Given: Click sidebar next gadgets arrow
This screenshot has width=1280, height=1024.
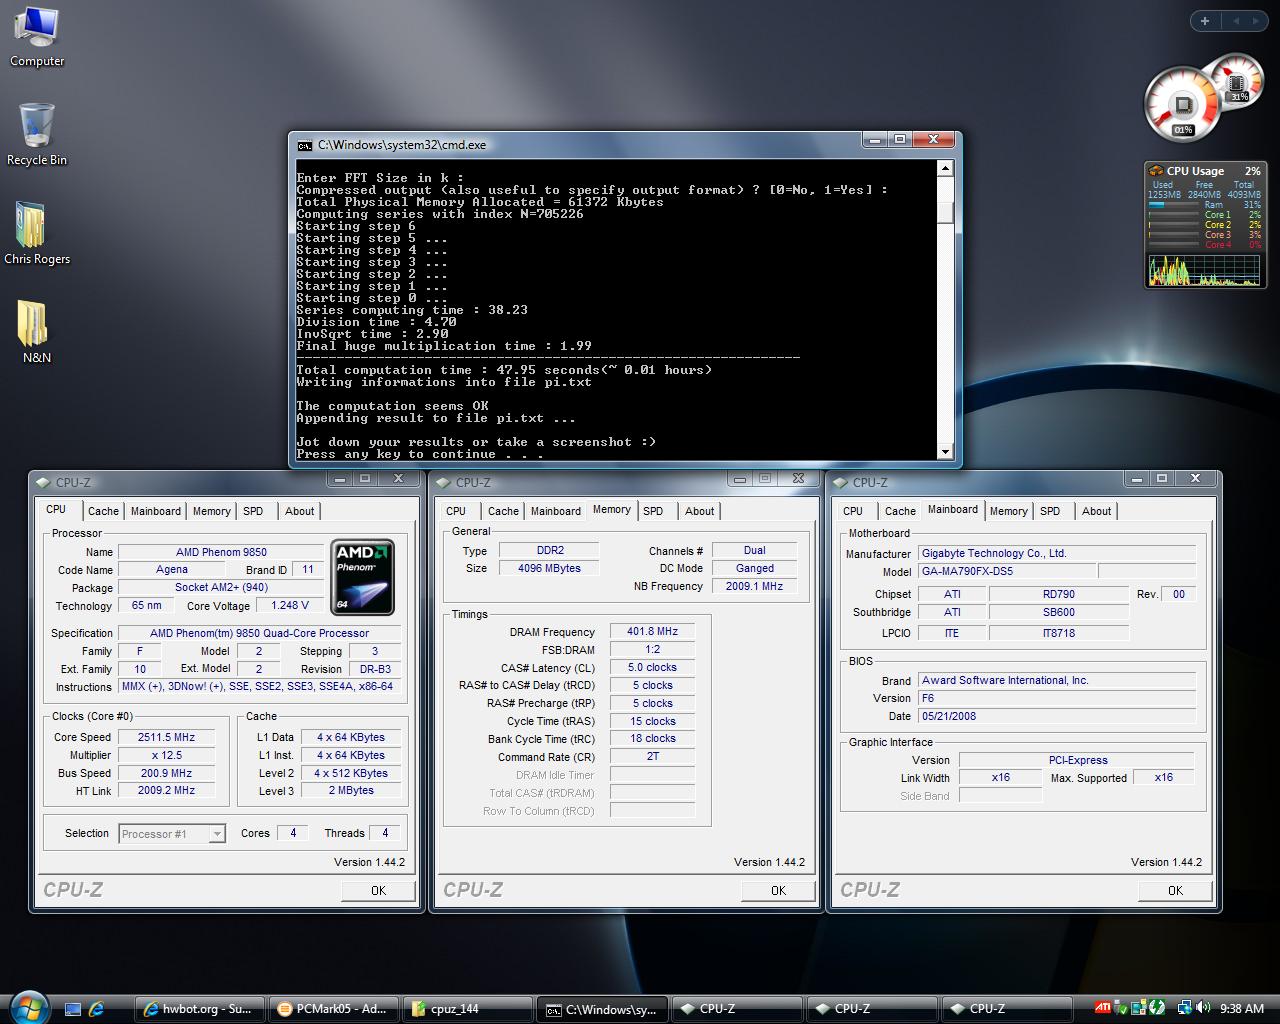Looking at the screenshot, I should point(1258,21).
